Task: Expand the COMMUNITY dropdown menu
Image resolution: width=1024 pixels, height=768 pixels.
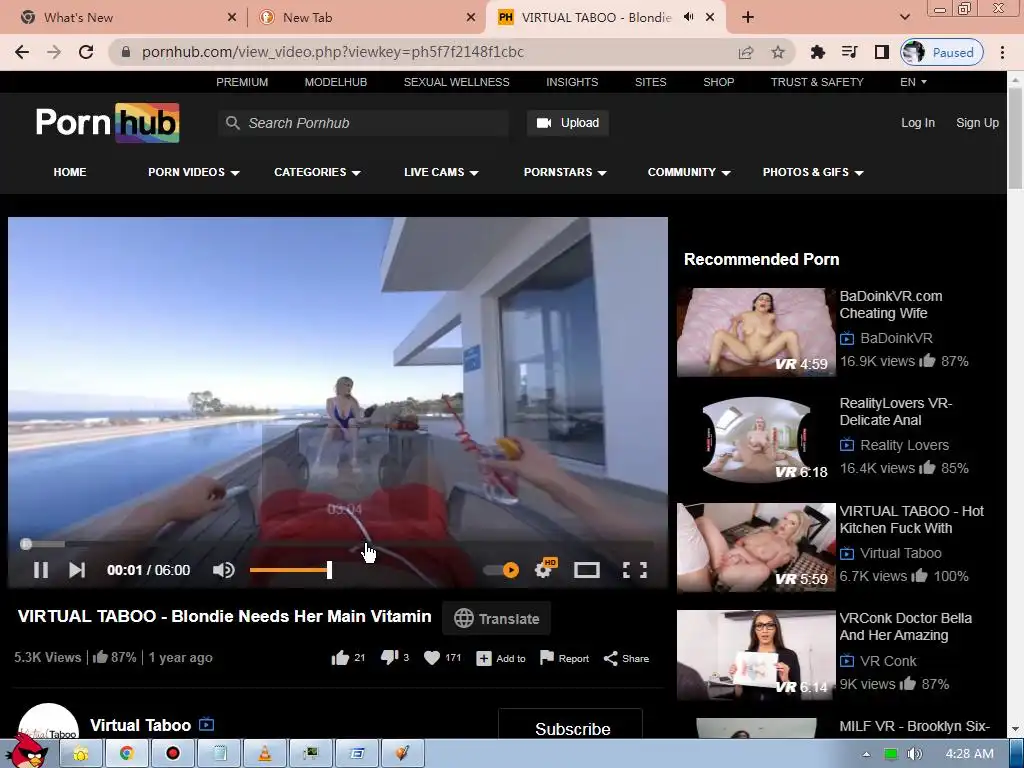Action: 688,172
